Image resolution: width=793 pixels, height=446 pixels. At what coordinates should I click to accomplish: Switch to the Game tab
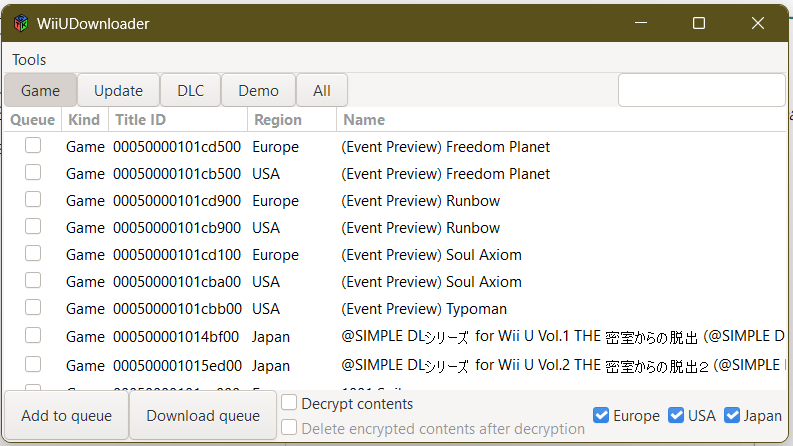[40, 91]
